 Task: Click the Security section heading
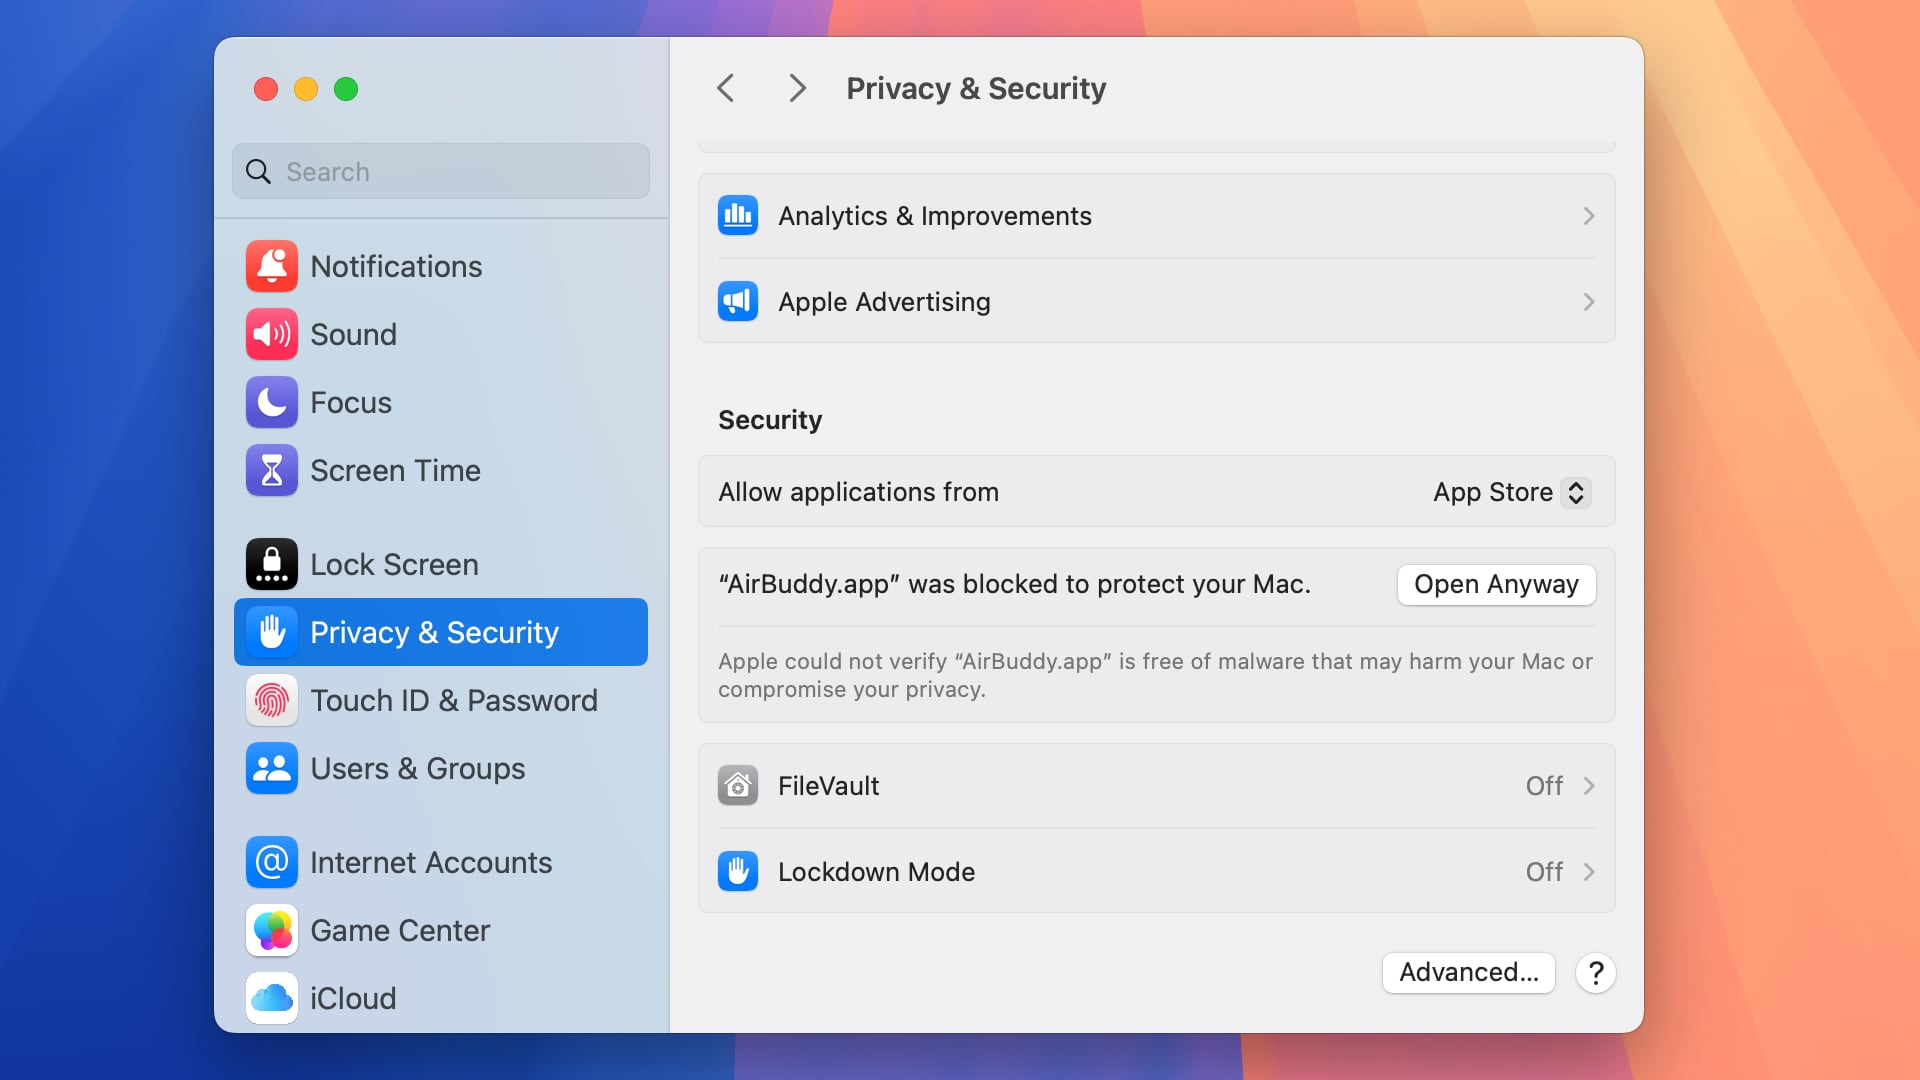tap(770, 420)
